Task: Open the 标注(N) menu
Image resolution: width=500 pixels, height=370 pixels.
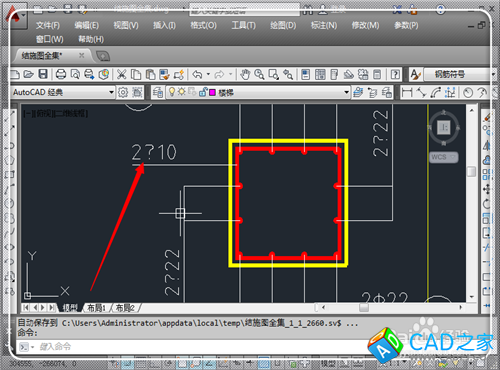Action: tap(324, 25)
